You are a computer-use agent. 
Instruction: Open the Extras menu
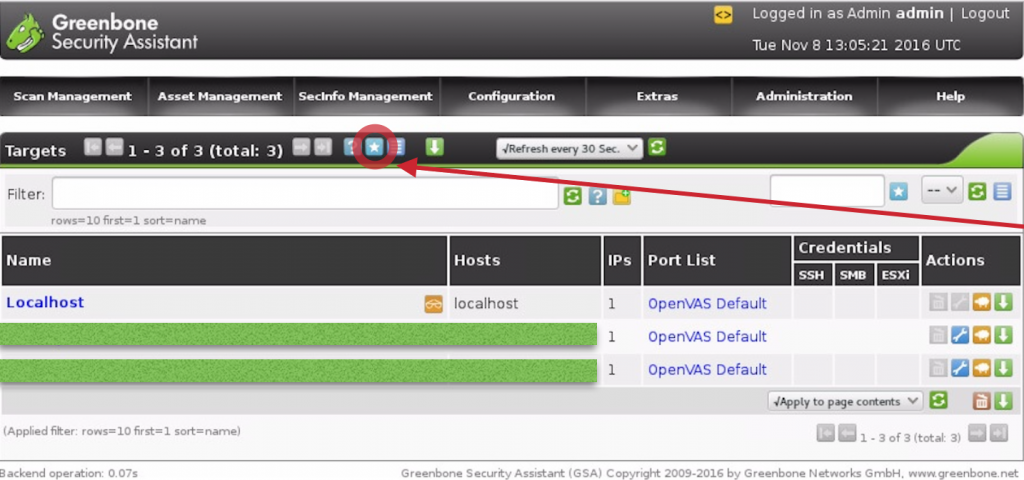tap(658, 96)
